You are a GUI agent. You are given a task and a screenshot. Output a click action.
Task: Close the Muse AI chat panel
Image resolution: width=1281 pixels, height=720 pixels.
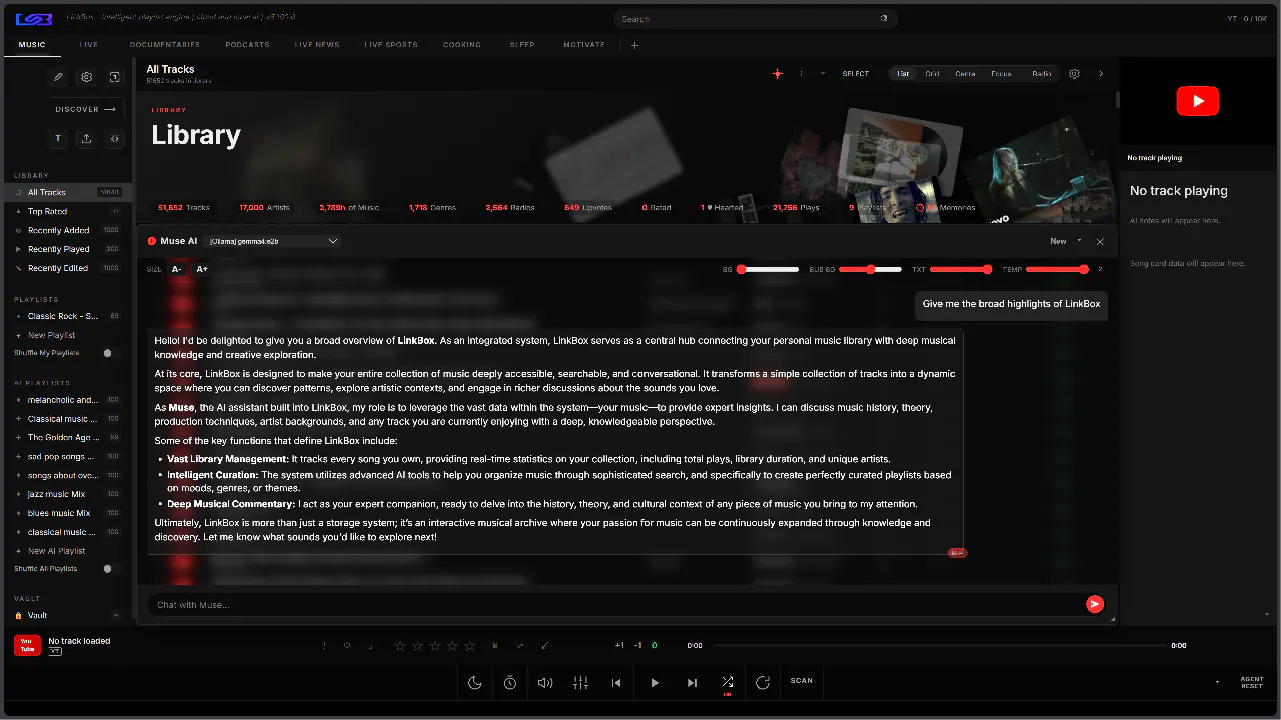(1100, 241)
